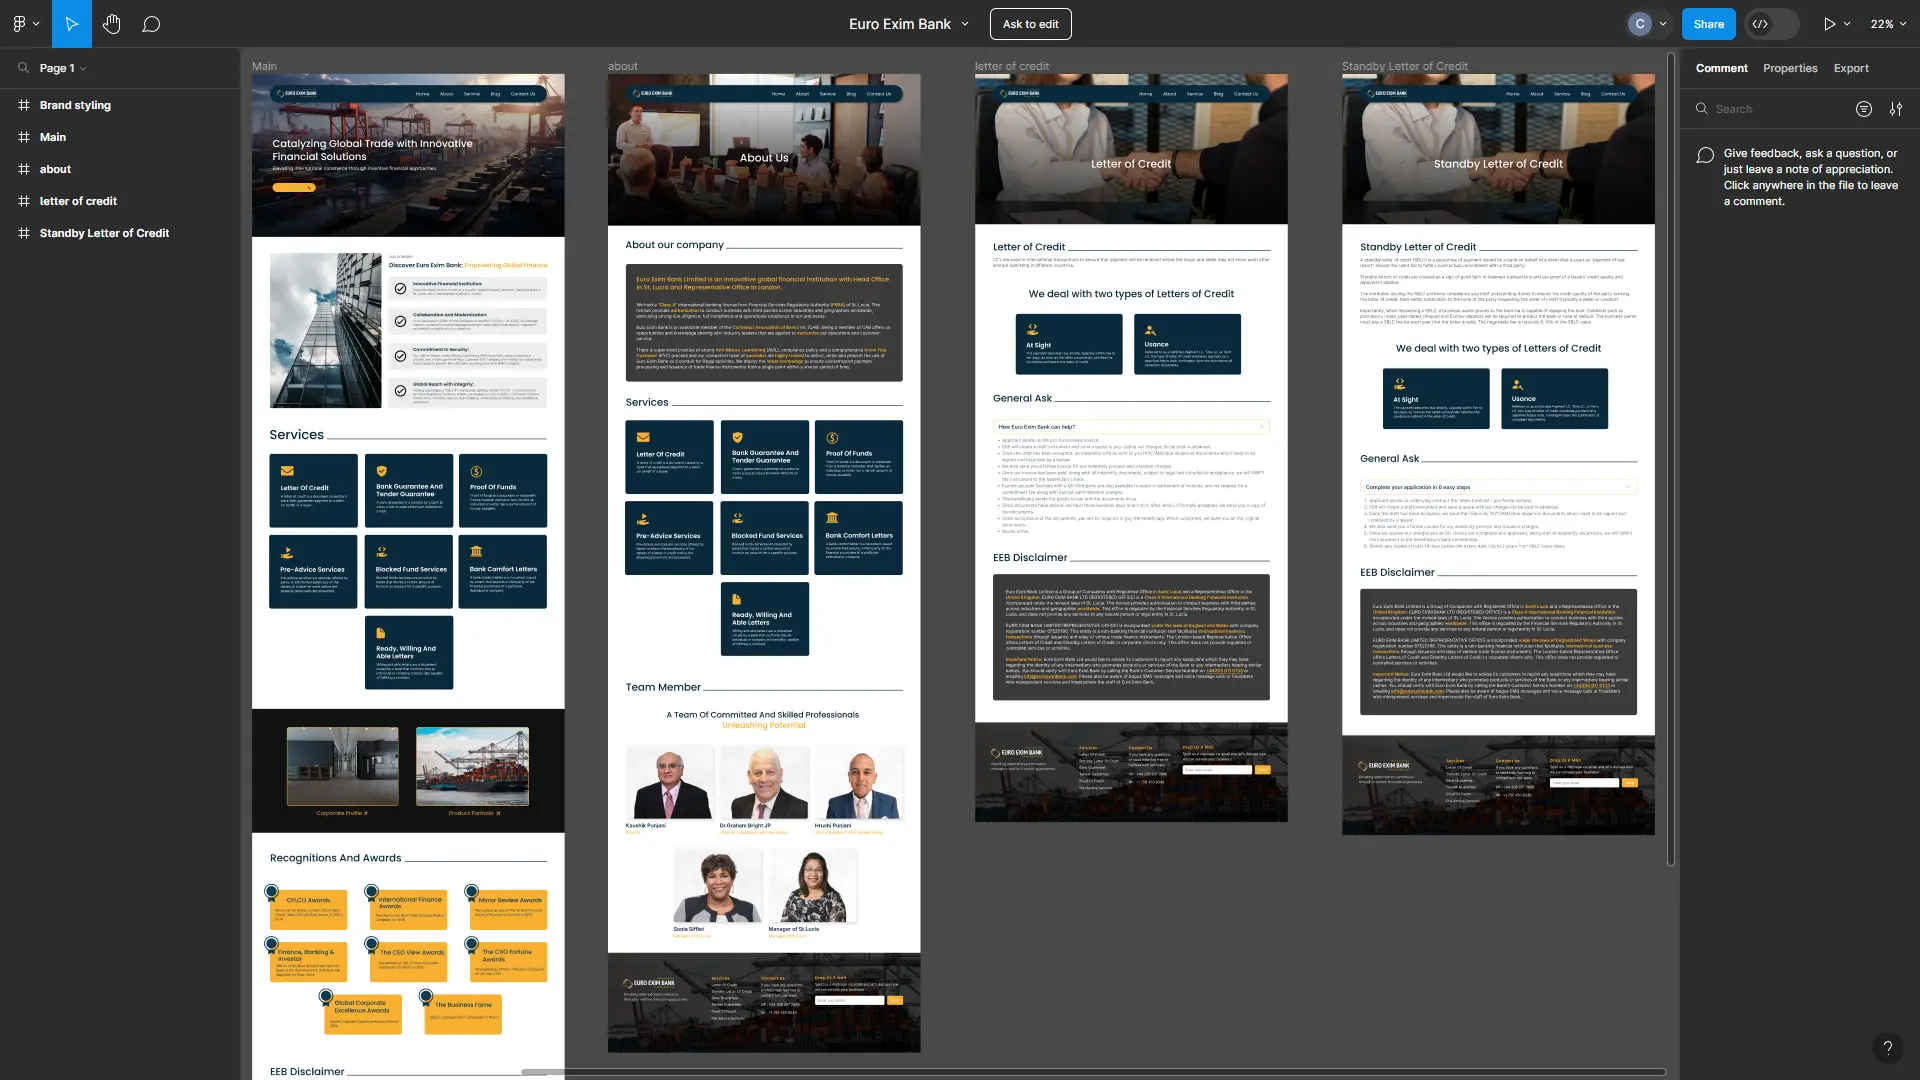Image resolution: width=1920 pixels, height=1080 pixels.
Task: Click frame icon beside Main layer
Action: 23,137
